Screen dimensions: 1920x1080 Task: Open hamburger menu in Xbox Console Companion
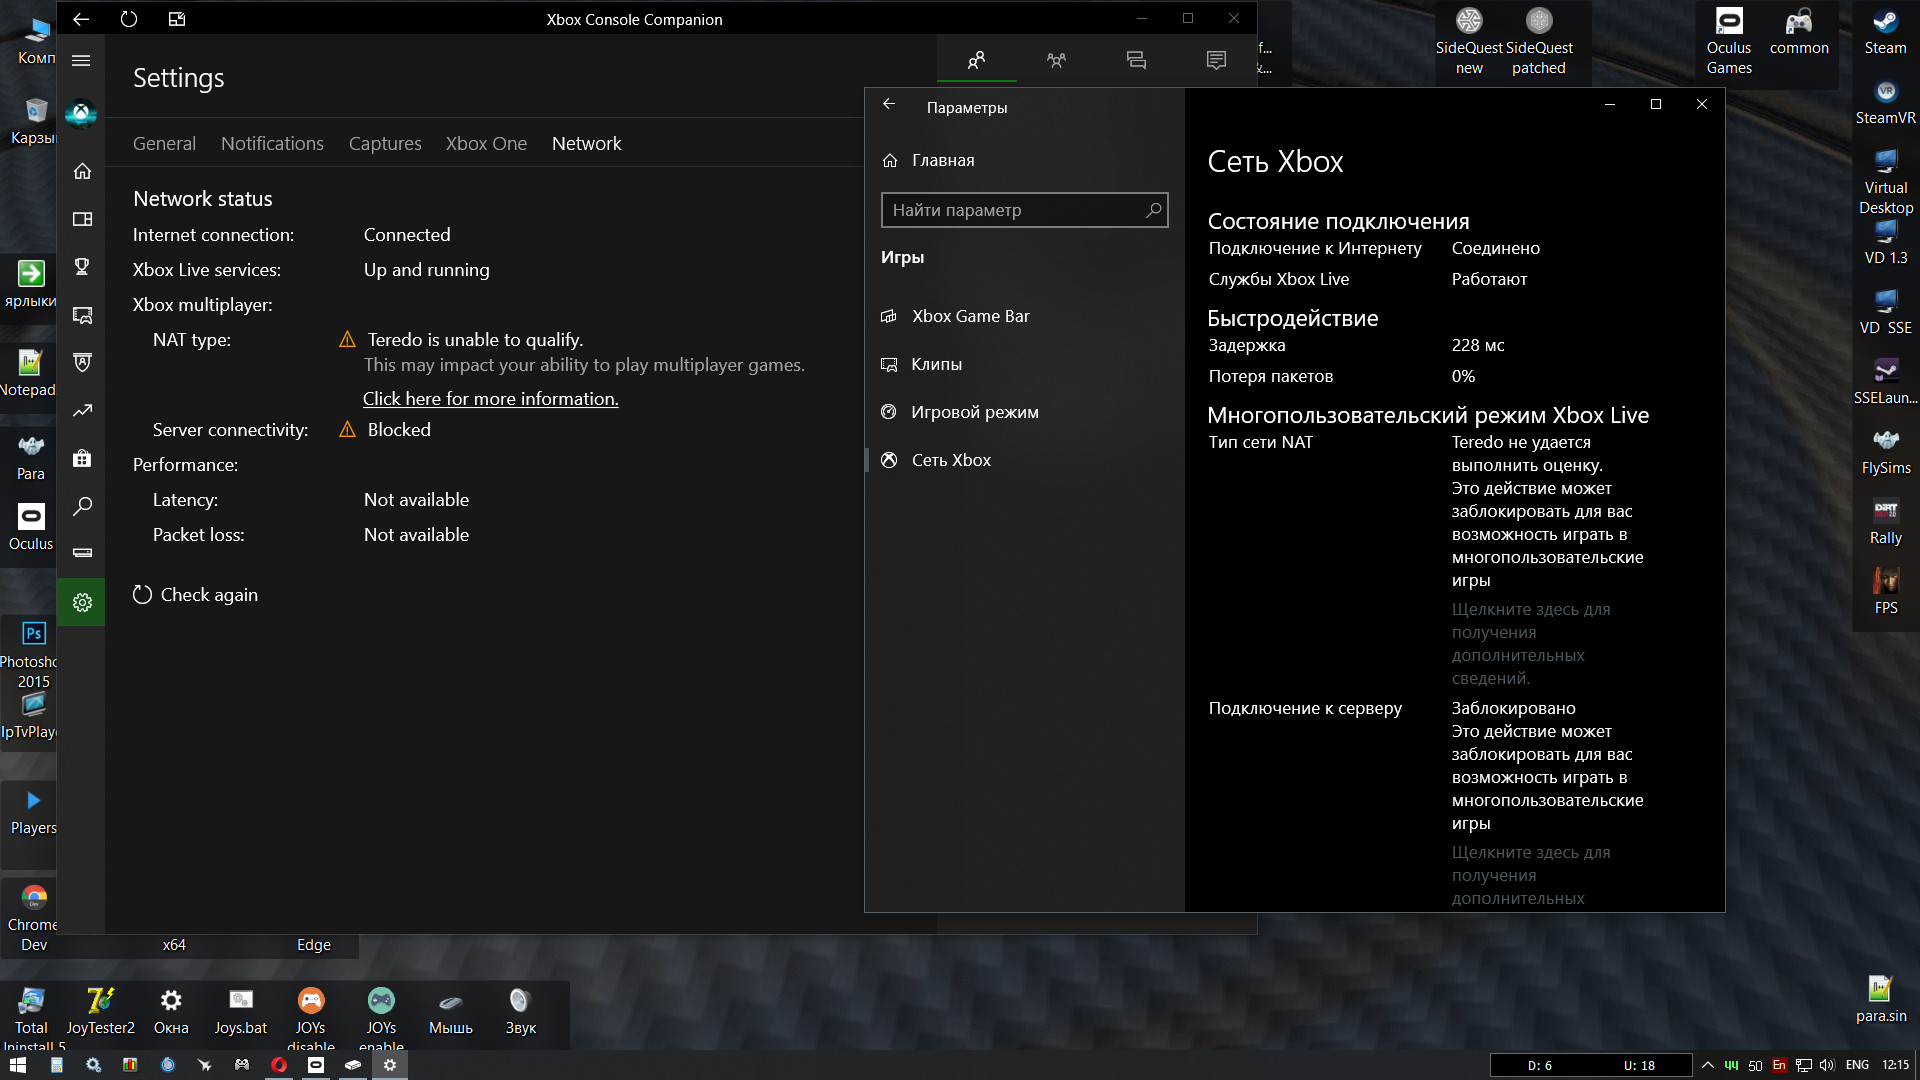(x=82, y=61)
